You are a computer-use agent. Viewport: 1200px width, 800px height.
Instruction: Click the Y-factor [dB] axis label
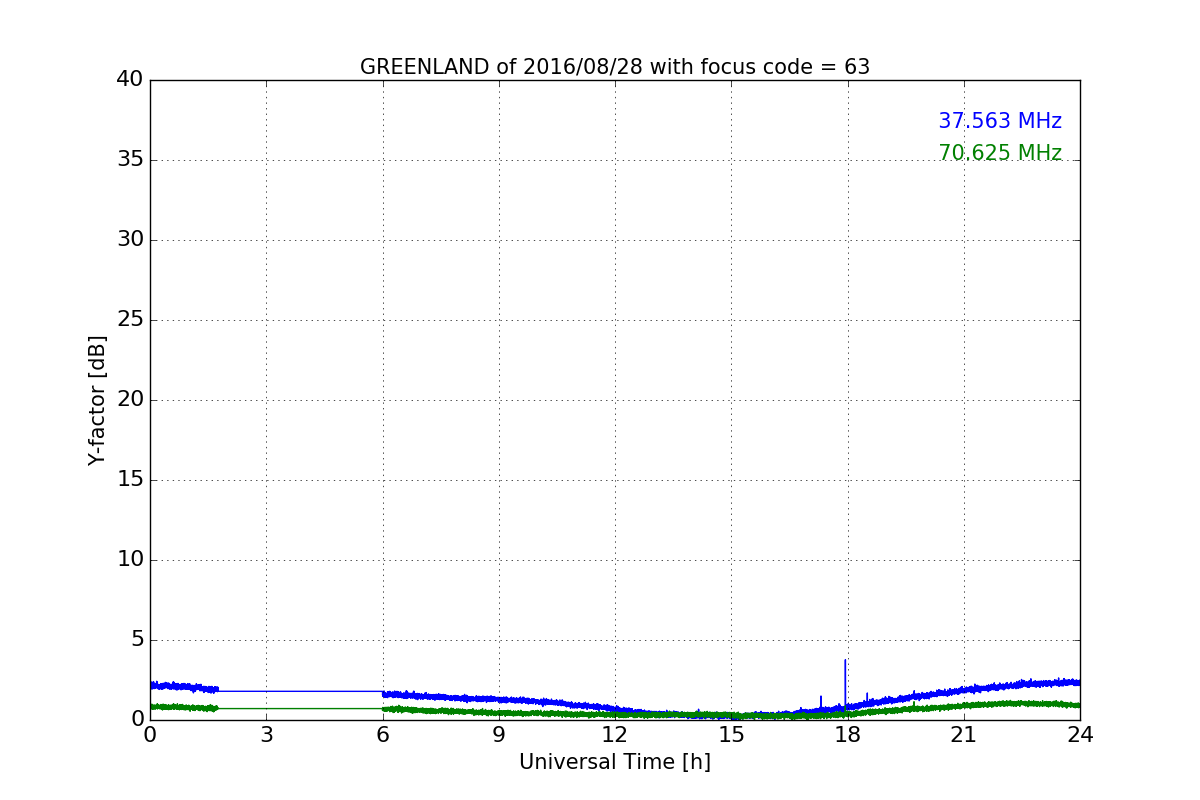[97, 400]
